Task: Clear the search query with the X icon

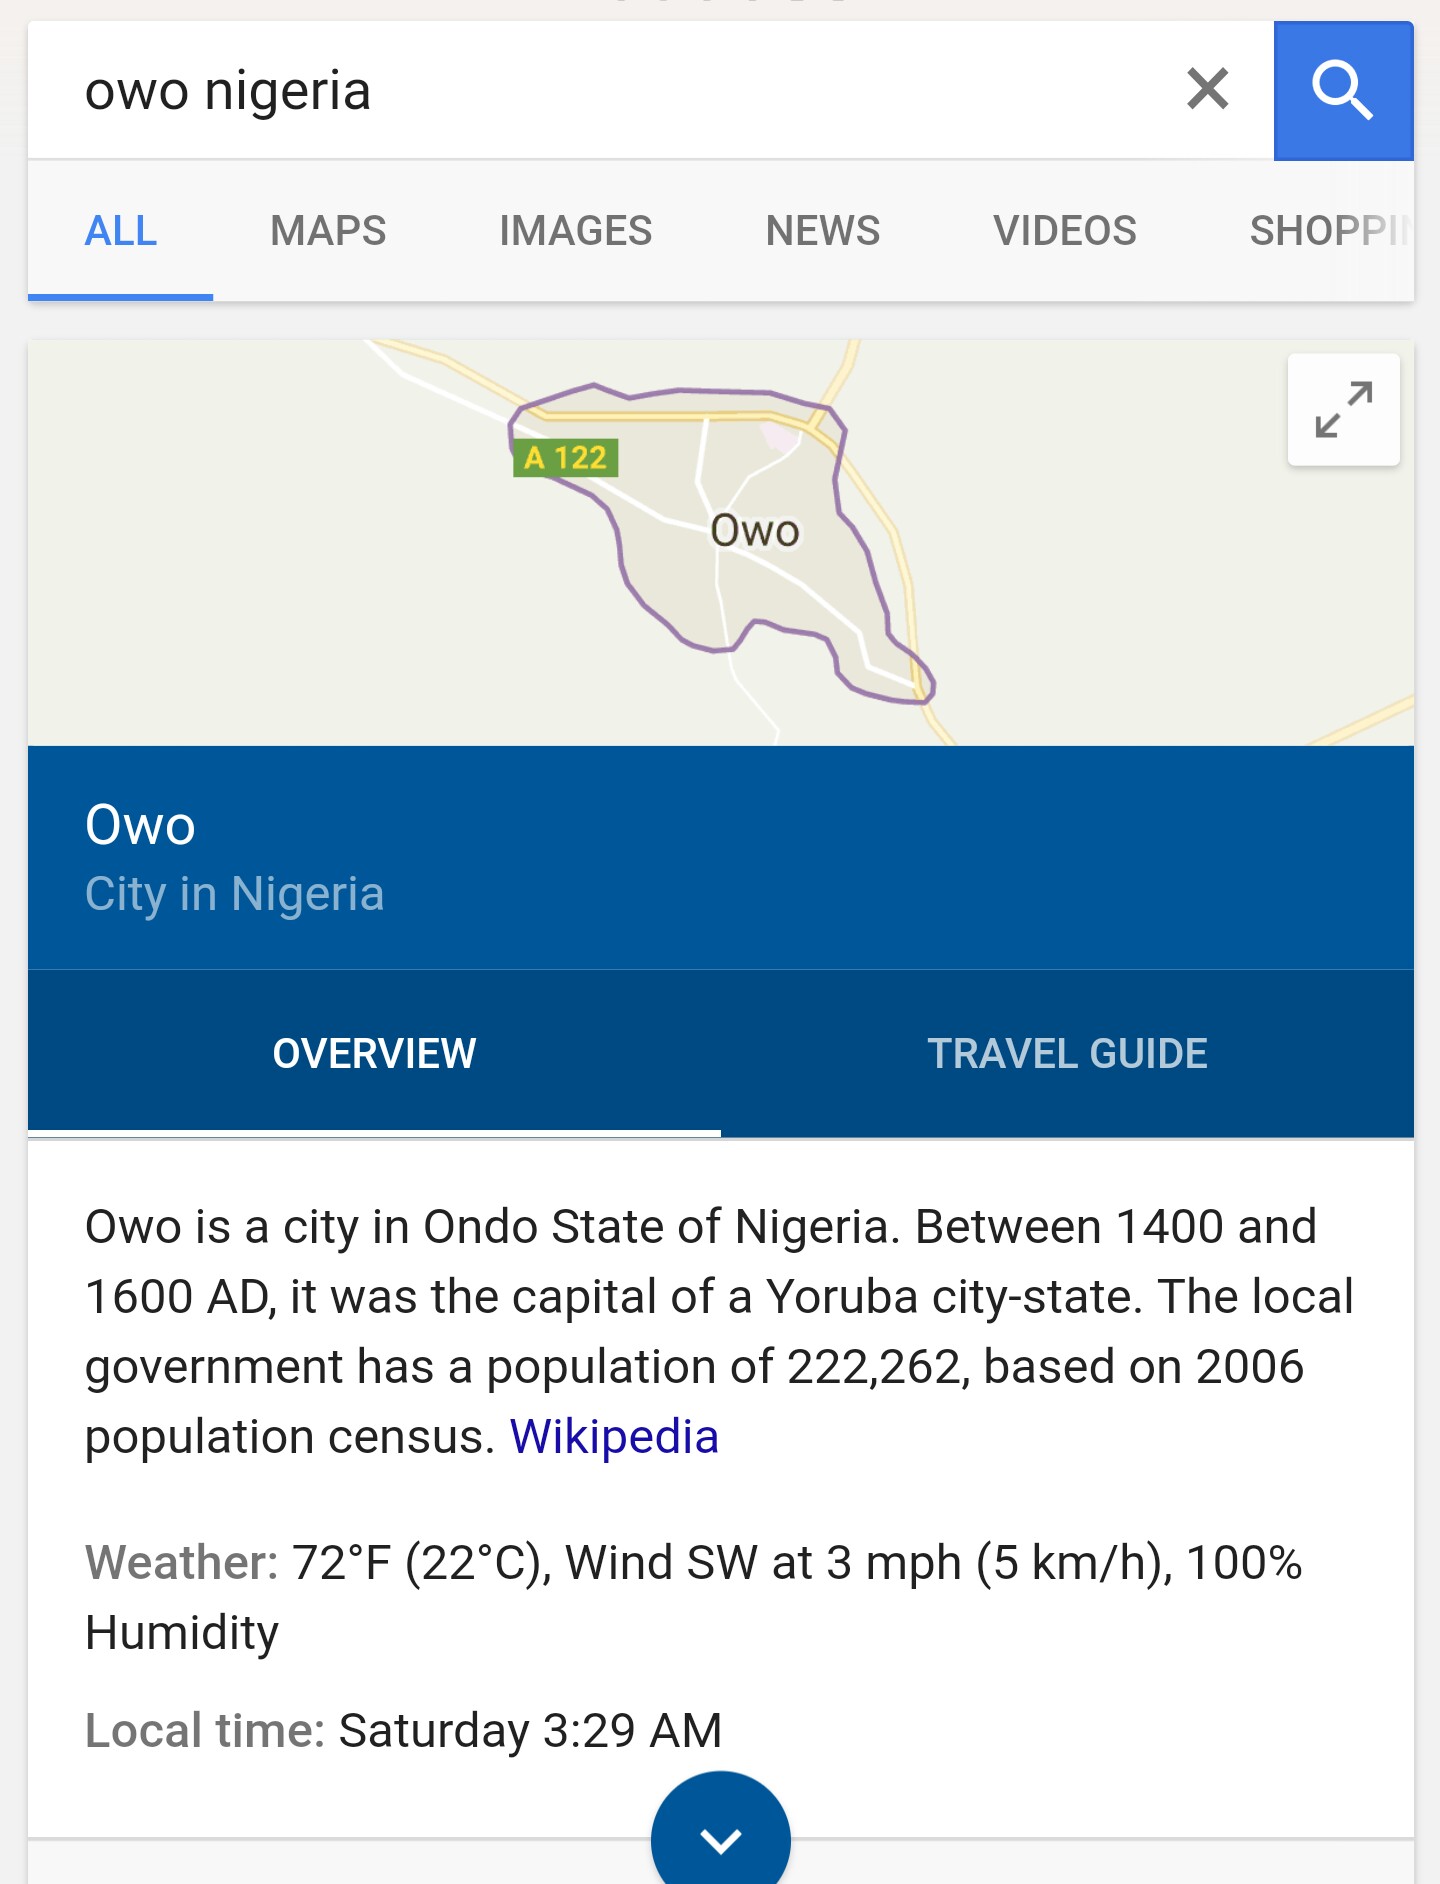Action: tap(1207, 89)
